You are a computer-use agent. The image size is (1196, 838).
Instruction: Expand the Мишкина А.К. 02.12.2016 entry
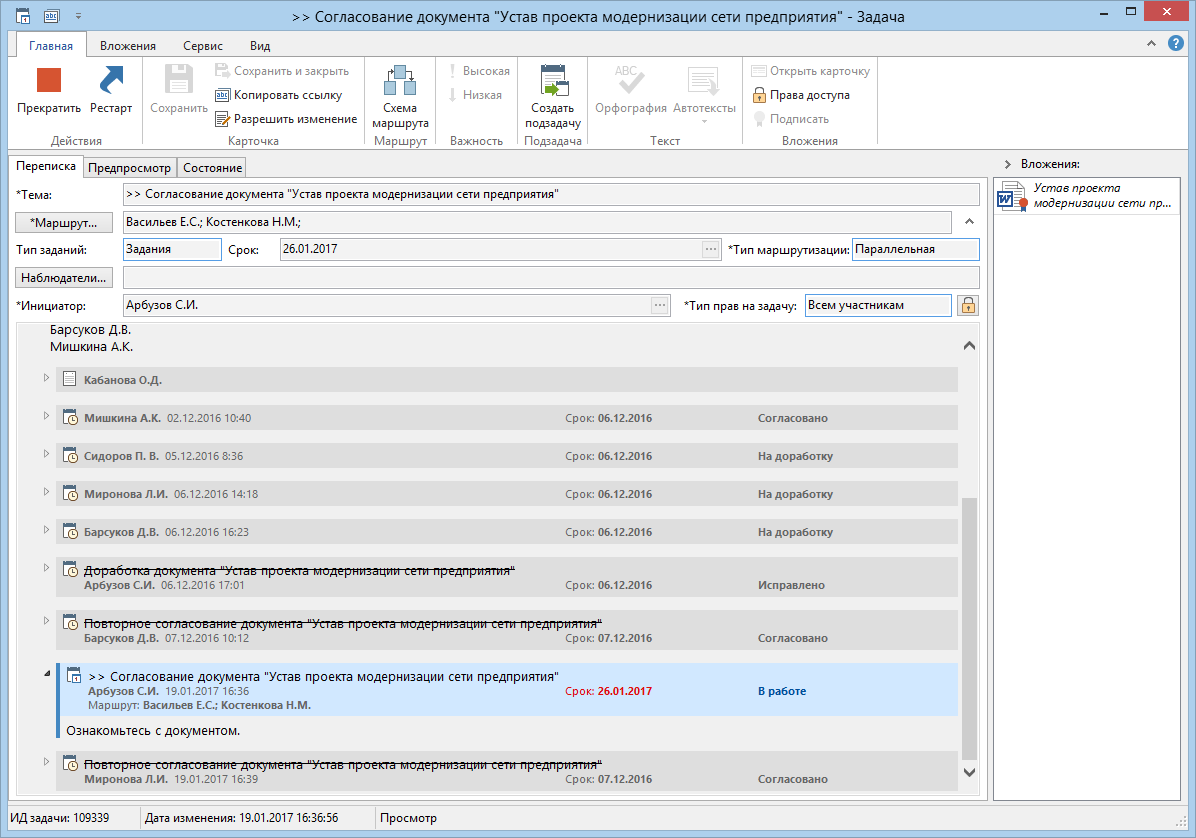46,416
